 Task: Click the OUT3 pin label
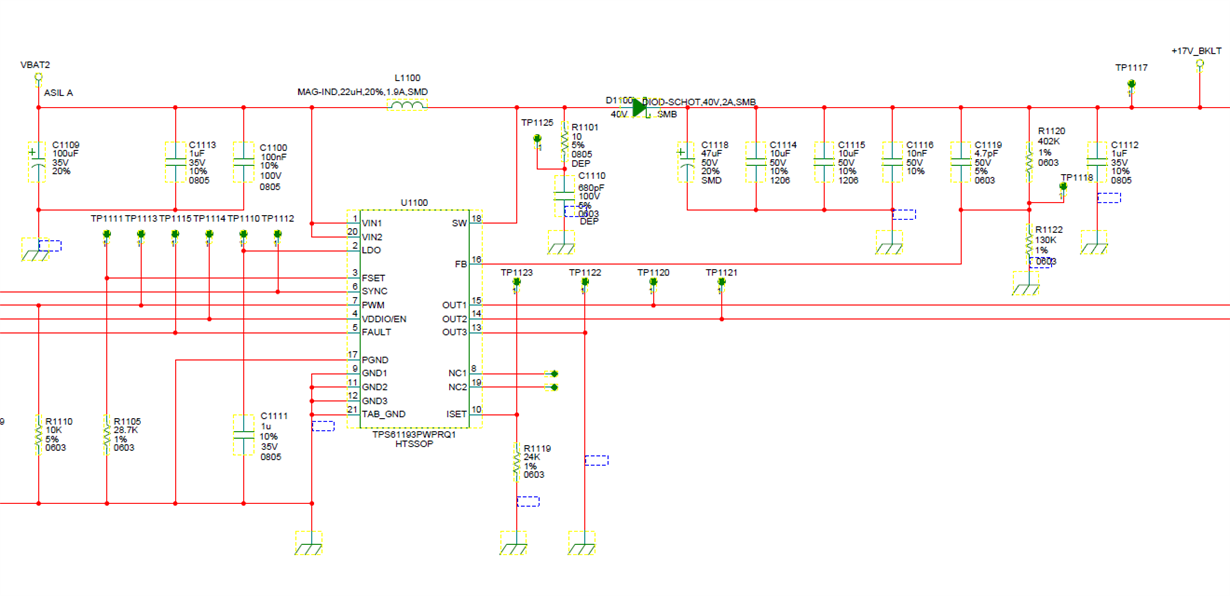pos(454,332)
